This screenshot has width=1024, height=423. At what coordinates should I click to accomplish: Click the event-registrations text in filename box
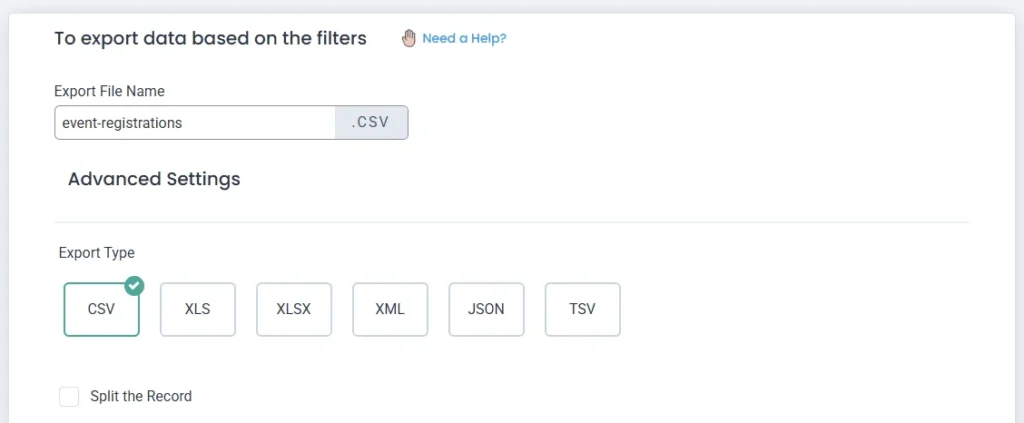[x=122, y=123]
